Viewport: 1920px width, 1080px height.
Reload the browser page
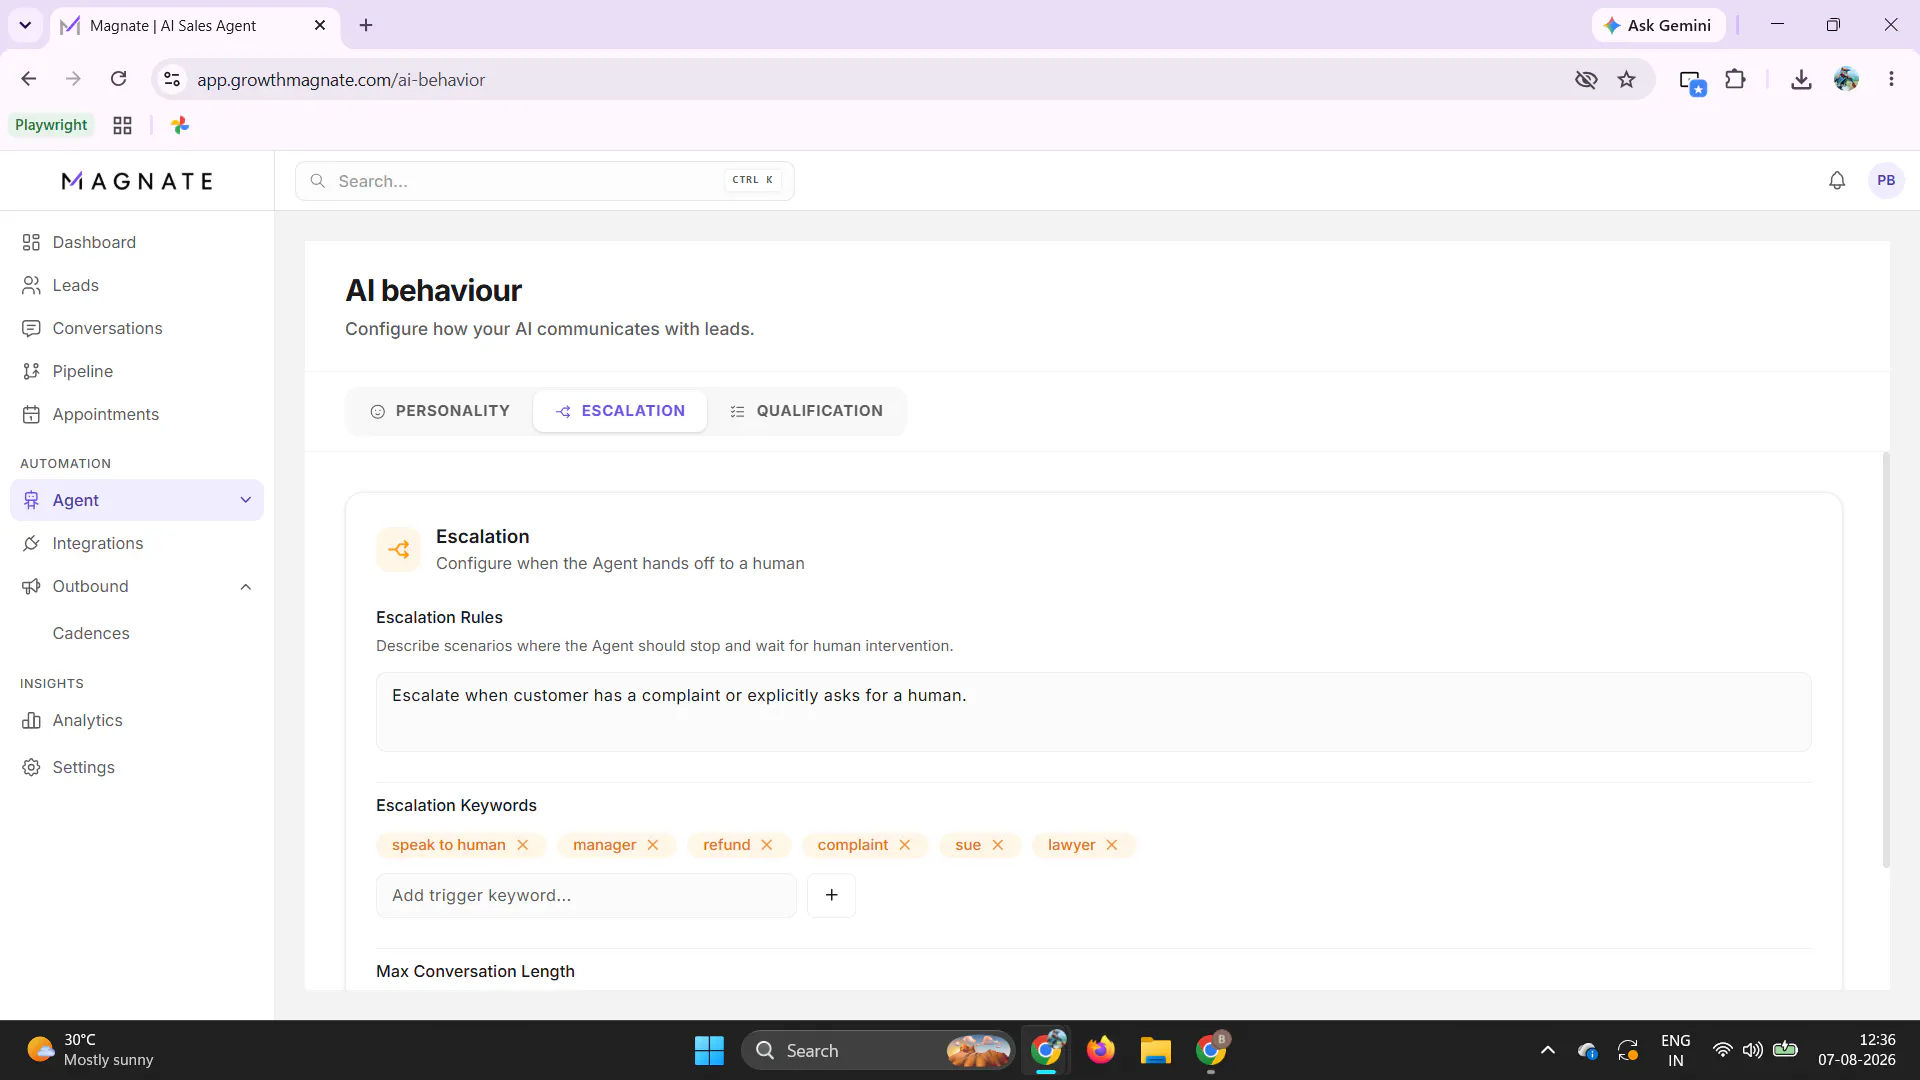pyautogui.click(x=118, y=79)
